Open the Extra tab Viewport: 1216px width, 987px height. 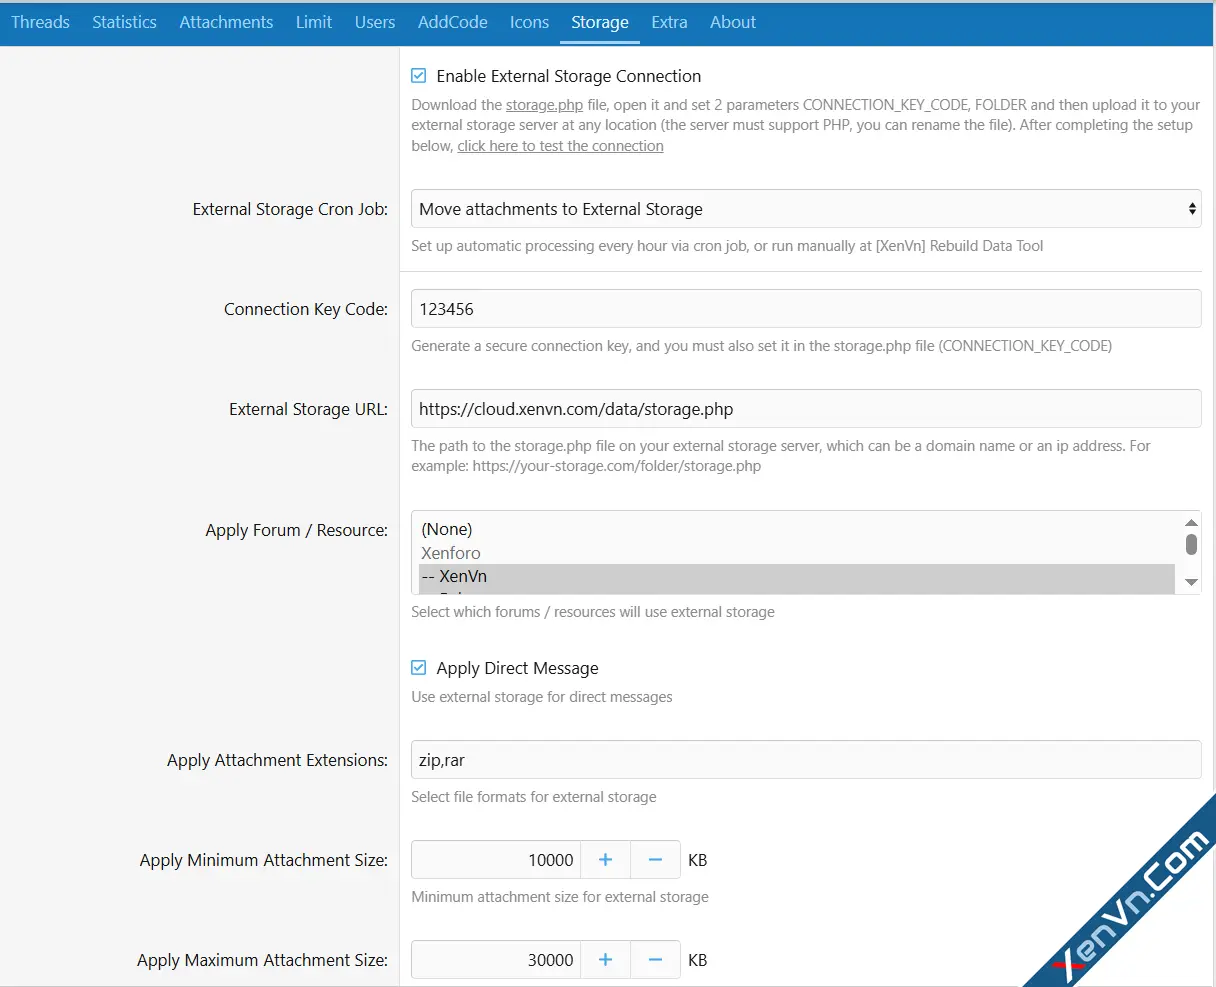[x=669, y=22]
